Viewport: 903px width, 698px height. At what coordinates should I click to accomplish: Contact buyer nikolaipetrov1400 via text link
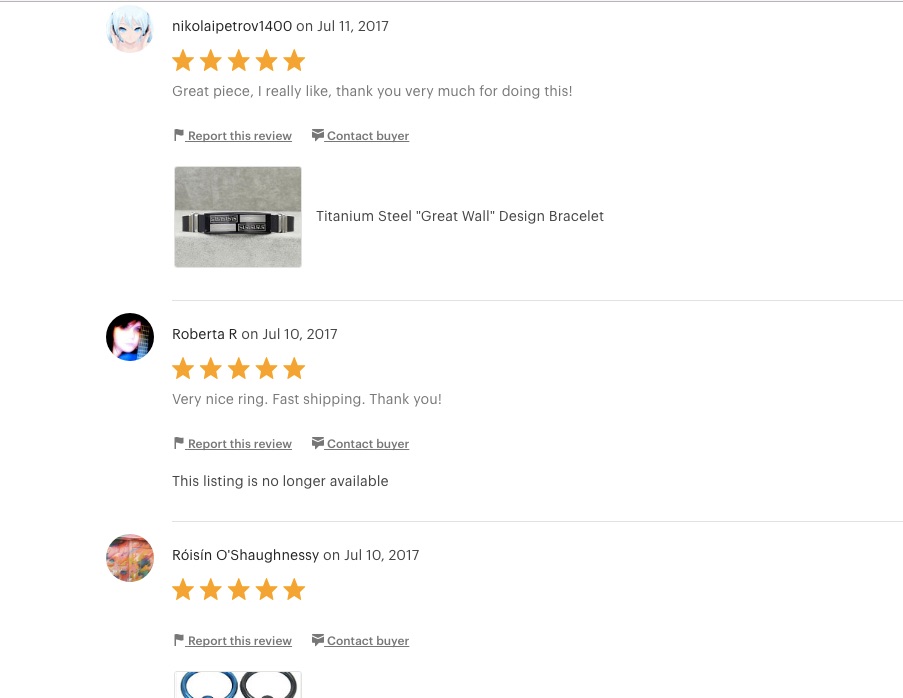click(368, 136)
